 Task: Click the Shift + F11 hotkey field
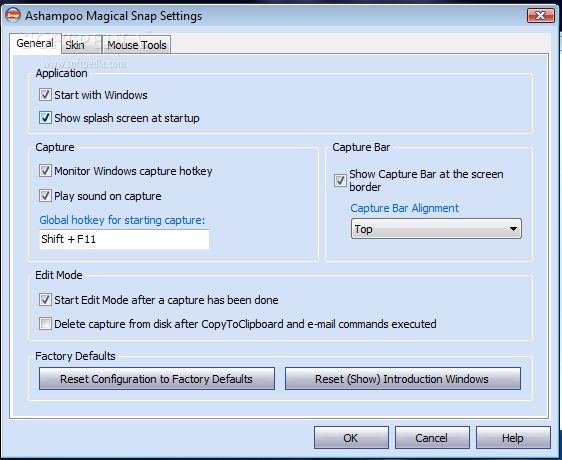coord(124,239)
